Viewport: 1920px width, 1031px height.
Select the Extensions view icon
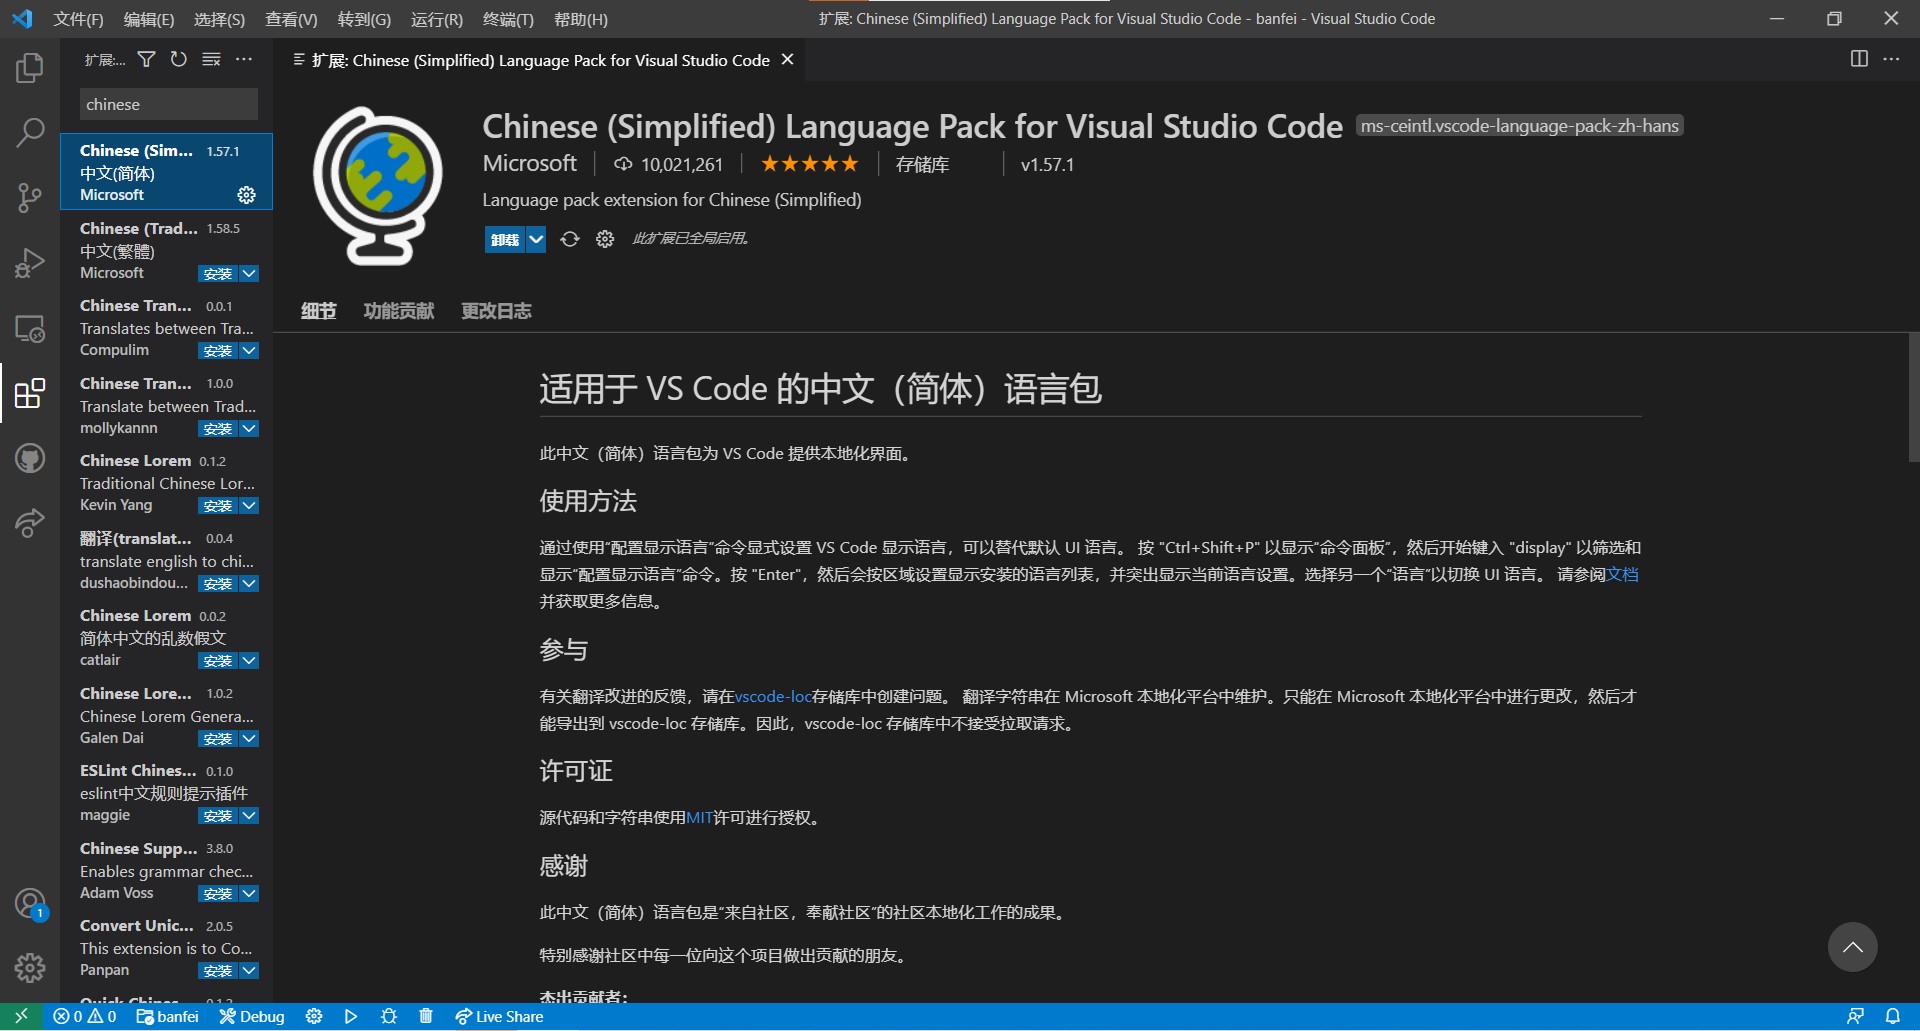point(30,394)
